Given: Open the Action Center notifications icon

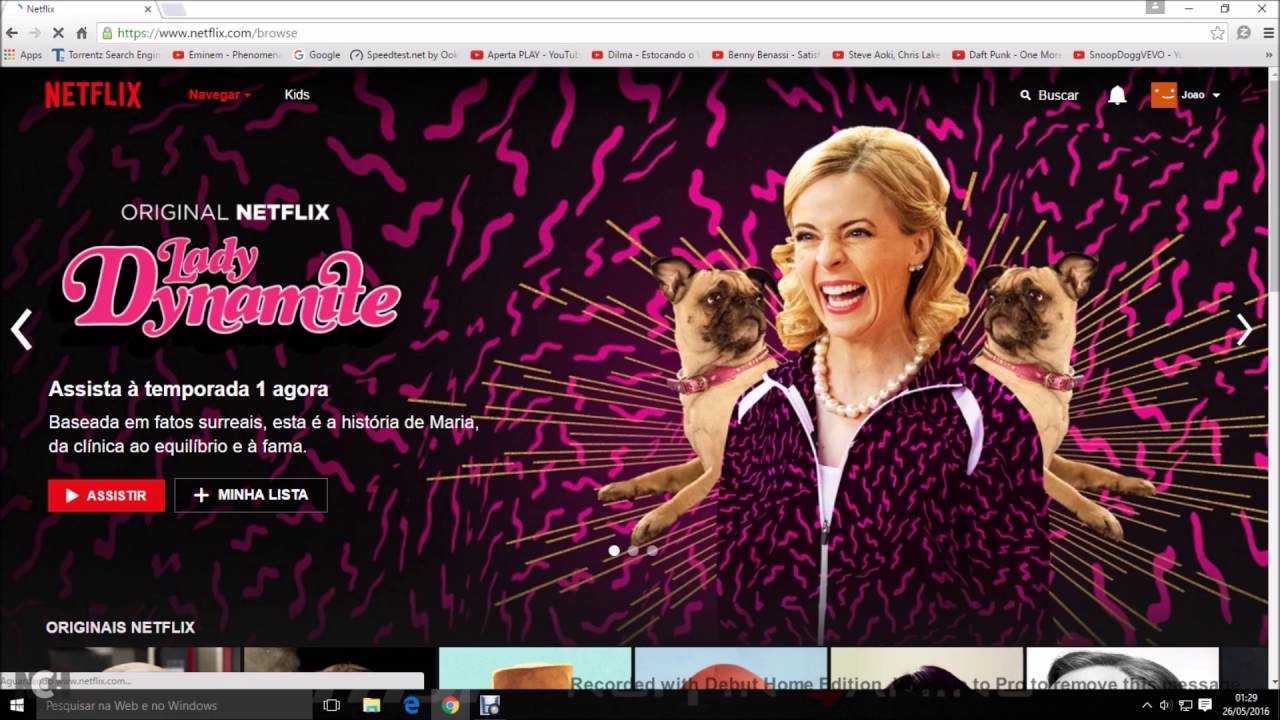Looking at the screenshot, I should (1205, 705).
